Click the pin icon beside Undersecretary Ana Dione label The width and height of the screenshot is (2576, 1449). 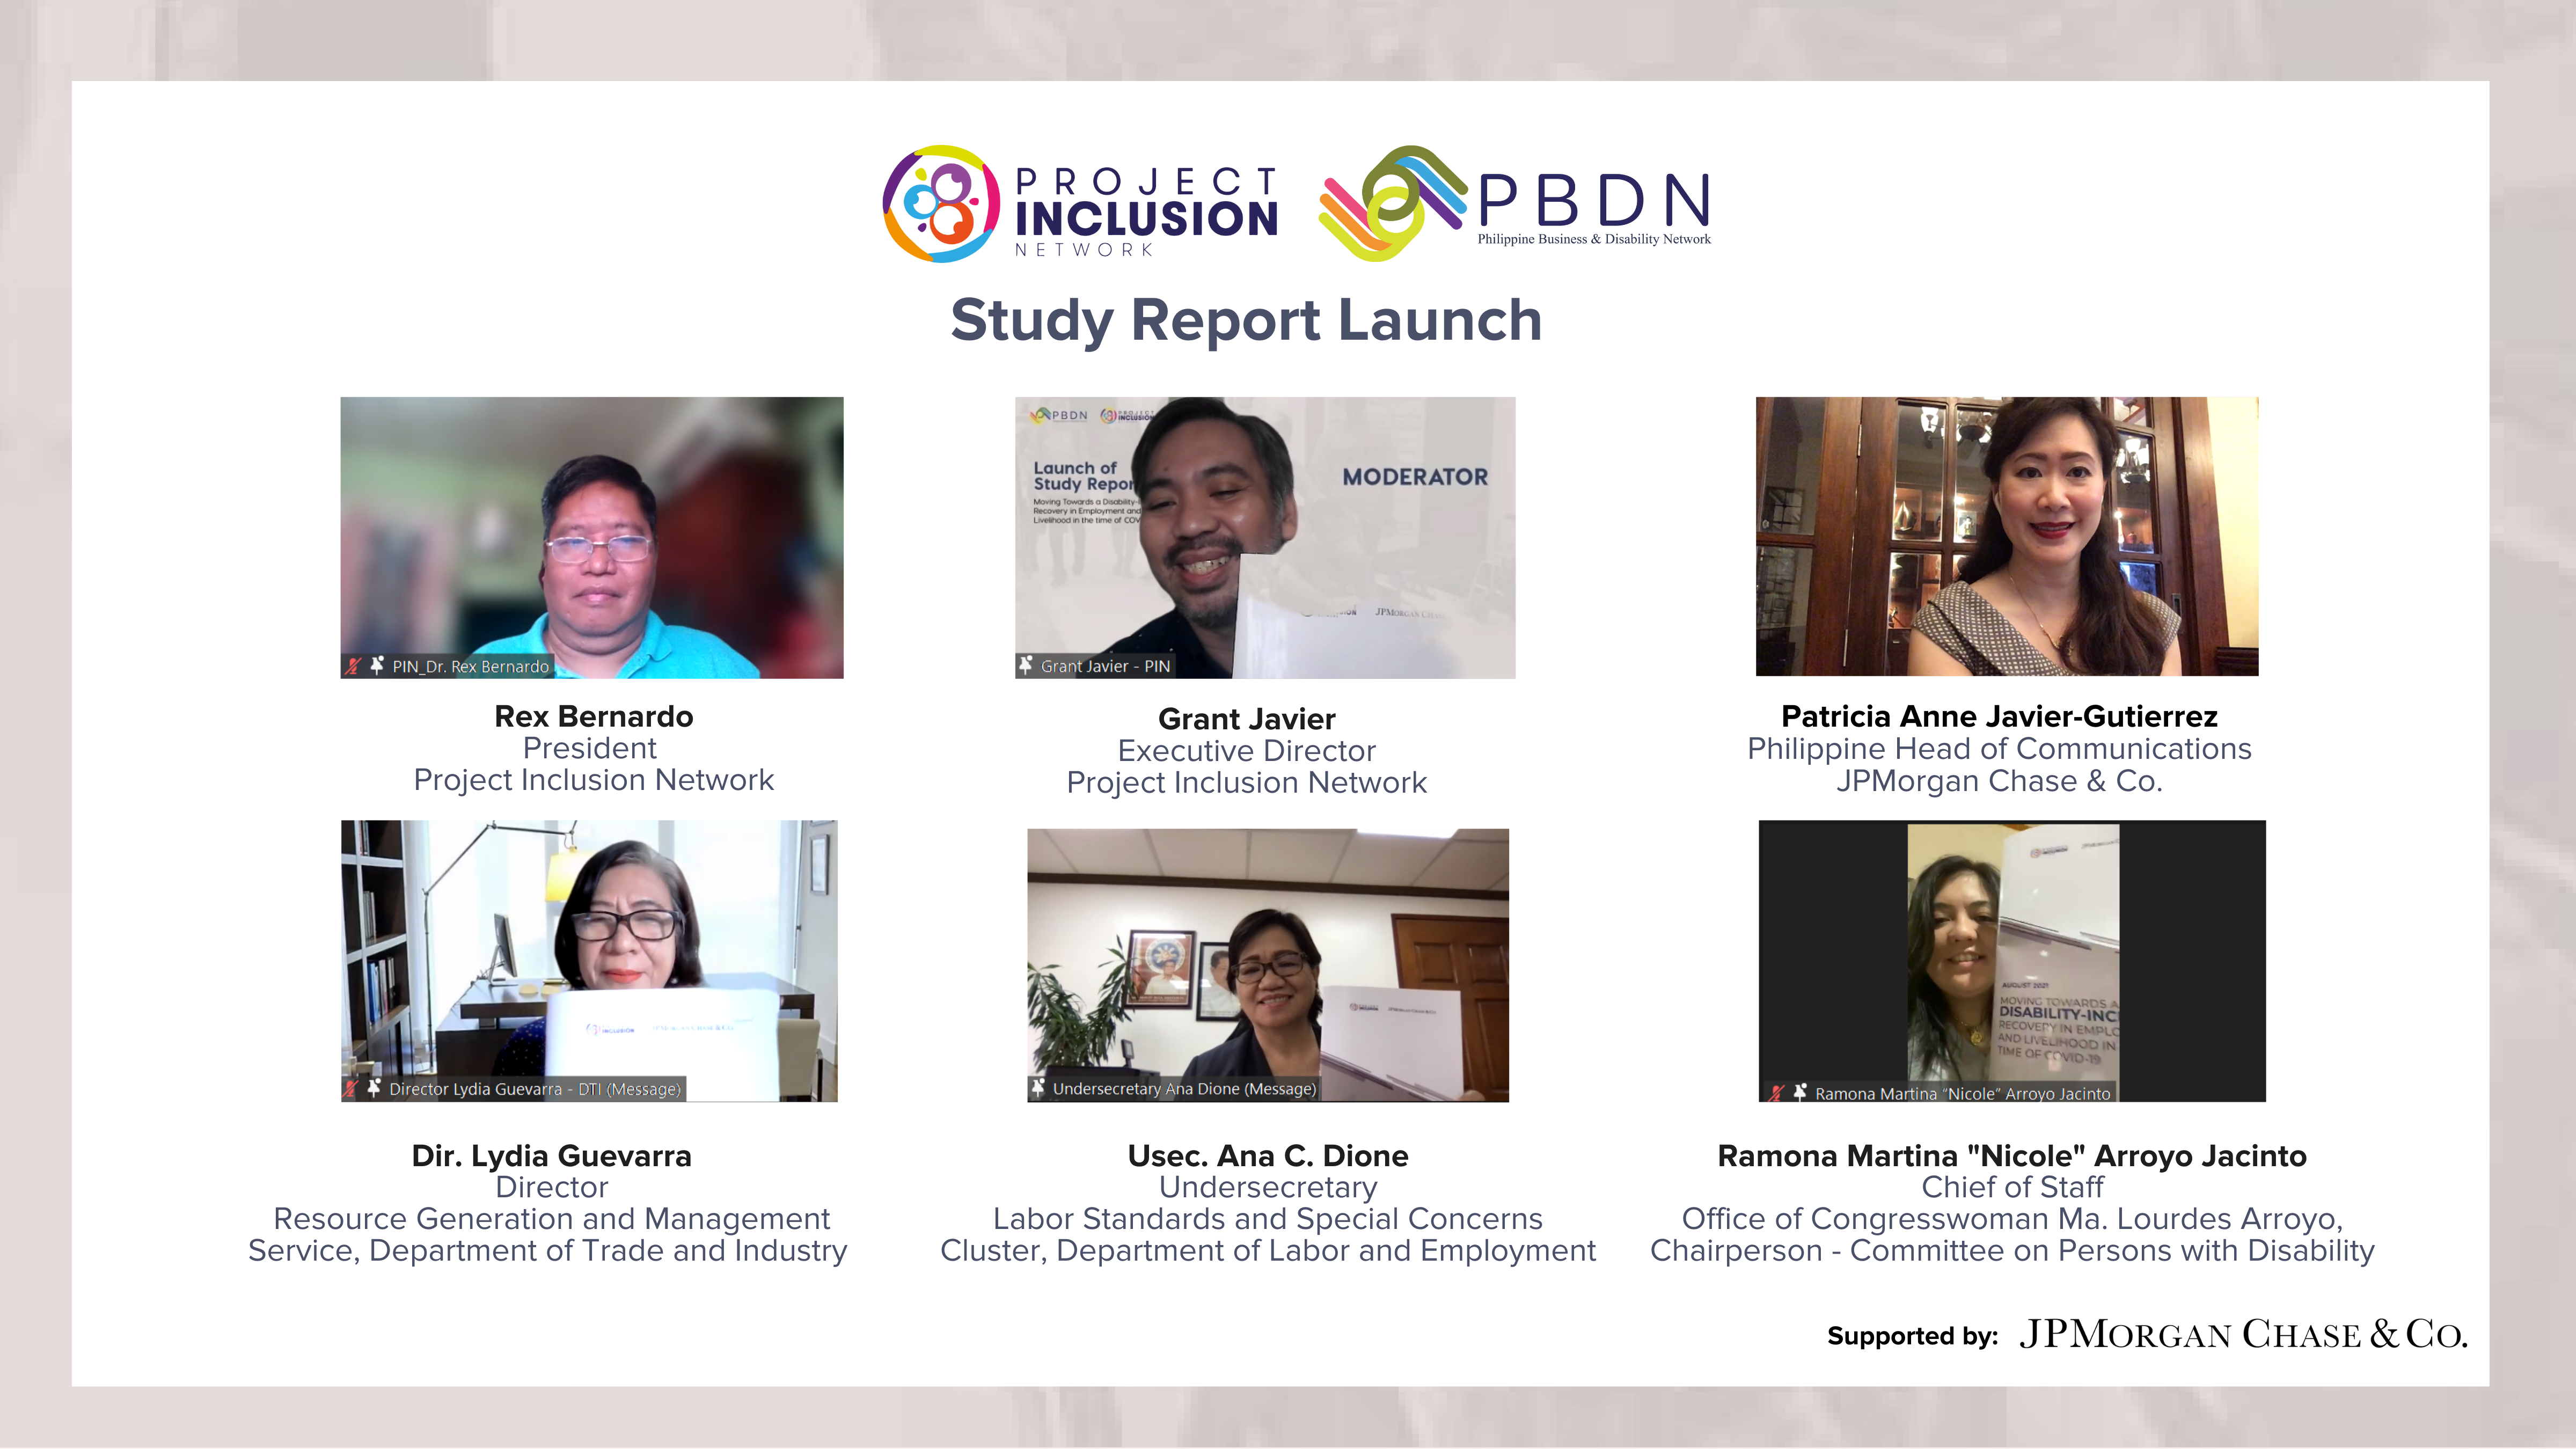tap(1038, 1088)
